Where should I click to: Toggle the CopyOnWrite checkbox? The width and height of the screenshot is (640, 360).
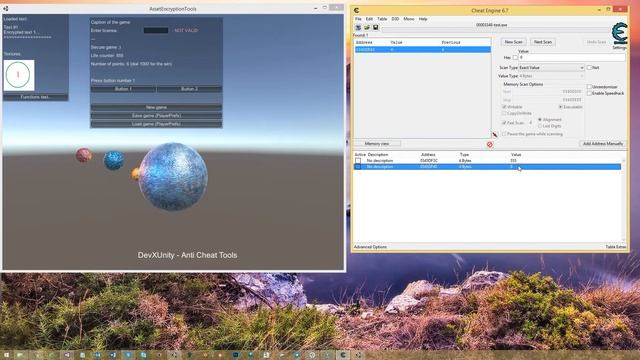tap(504, 113)
